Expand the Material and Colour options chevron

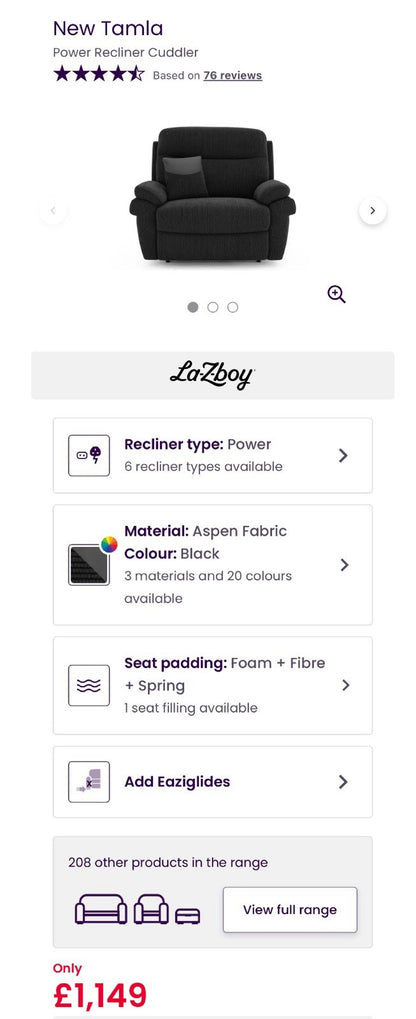click(344, 565)
